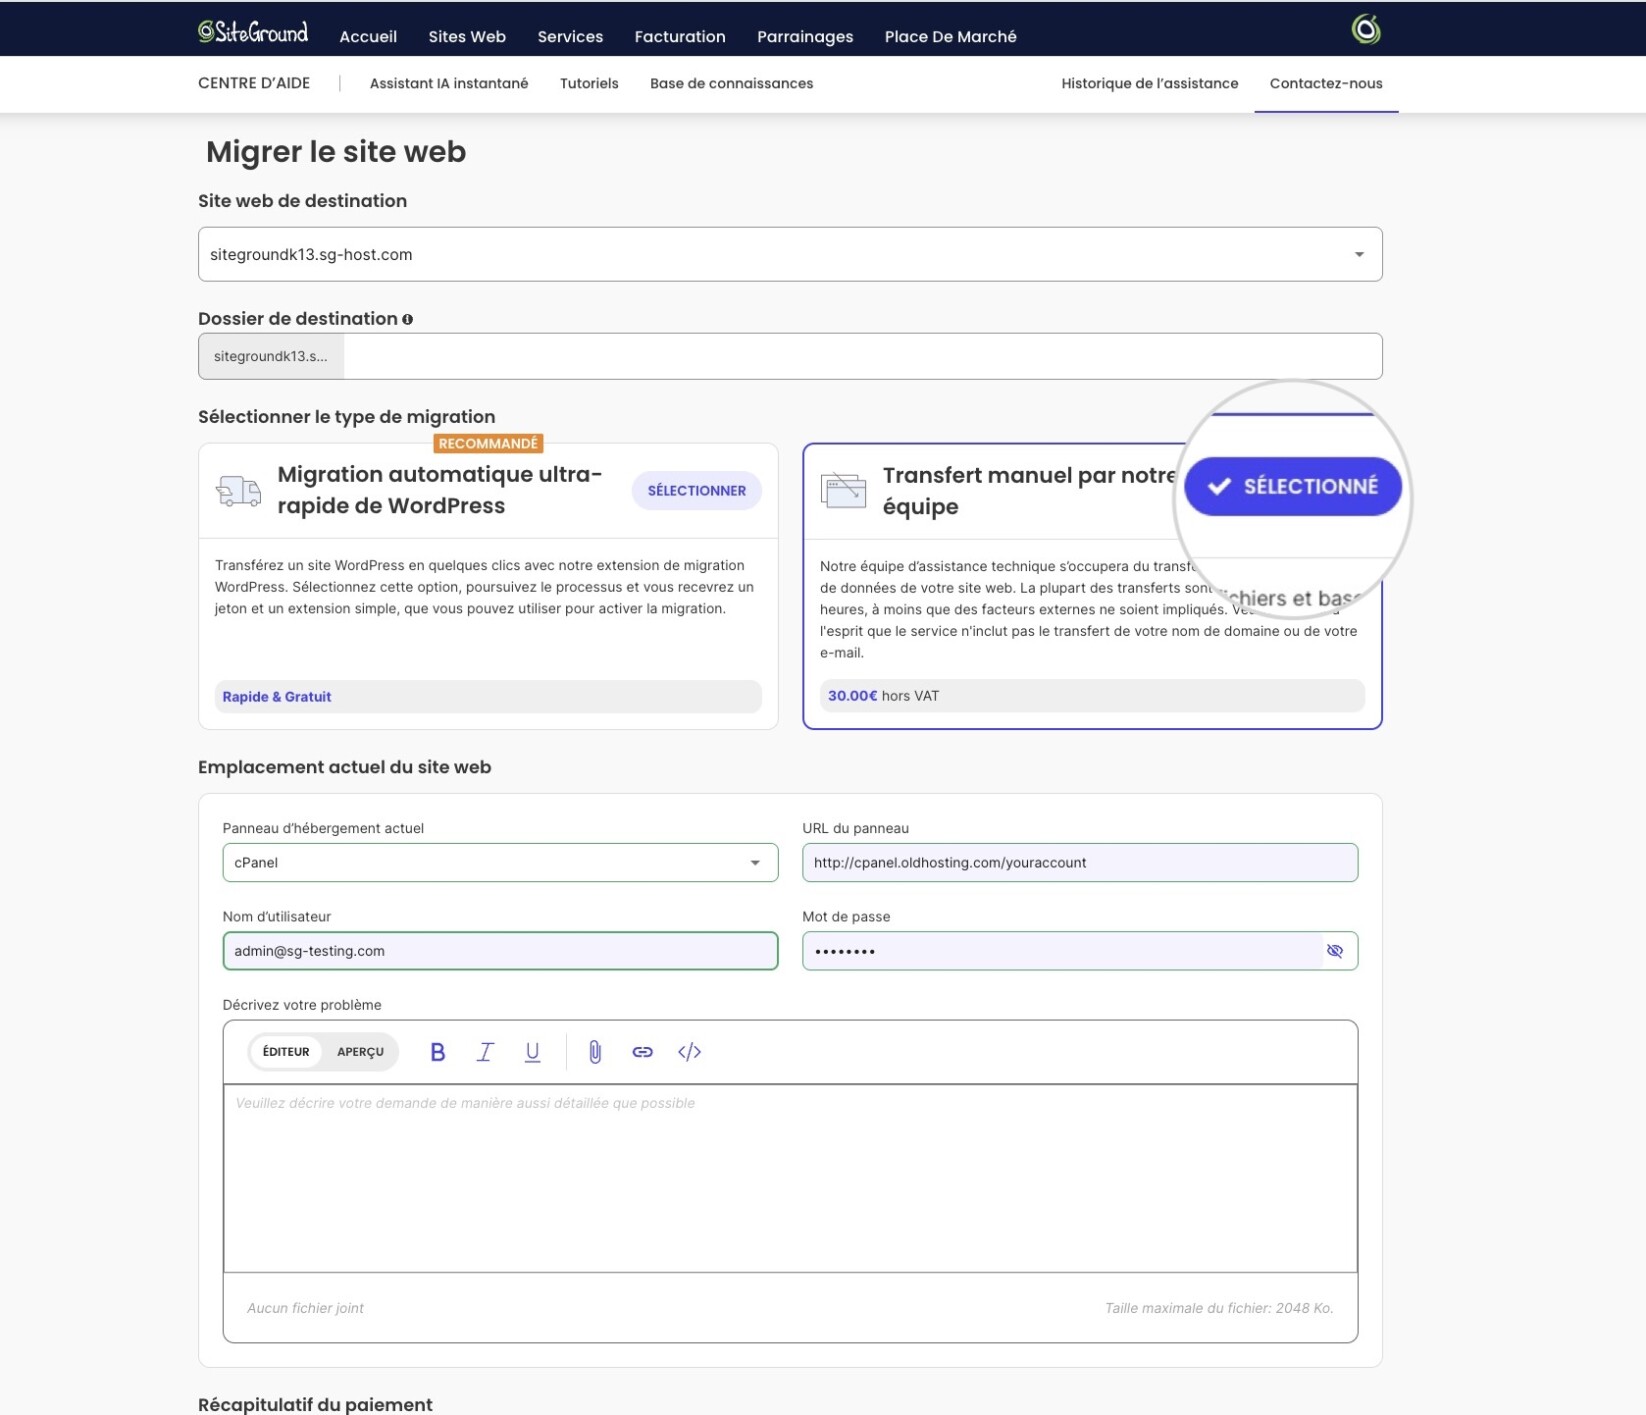Open the Site web de destination dropdown
The width and height of the screenshot is (1646, 1415).
[790, 254]
